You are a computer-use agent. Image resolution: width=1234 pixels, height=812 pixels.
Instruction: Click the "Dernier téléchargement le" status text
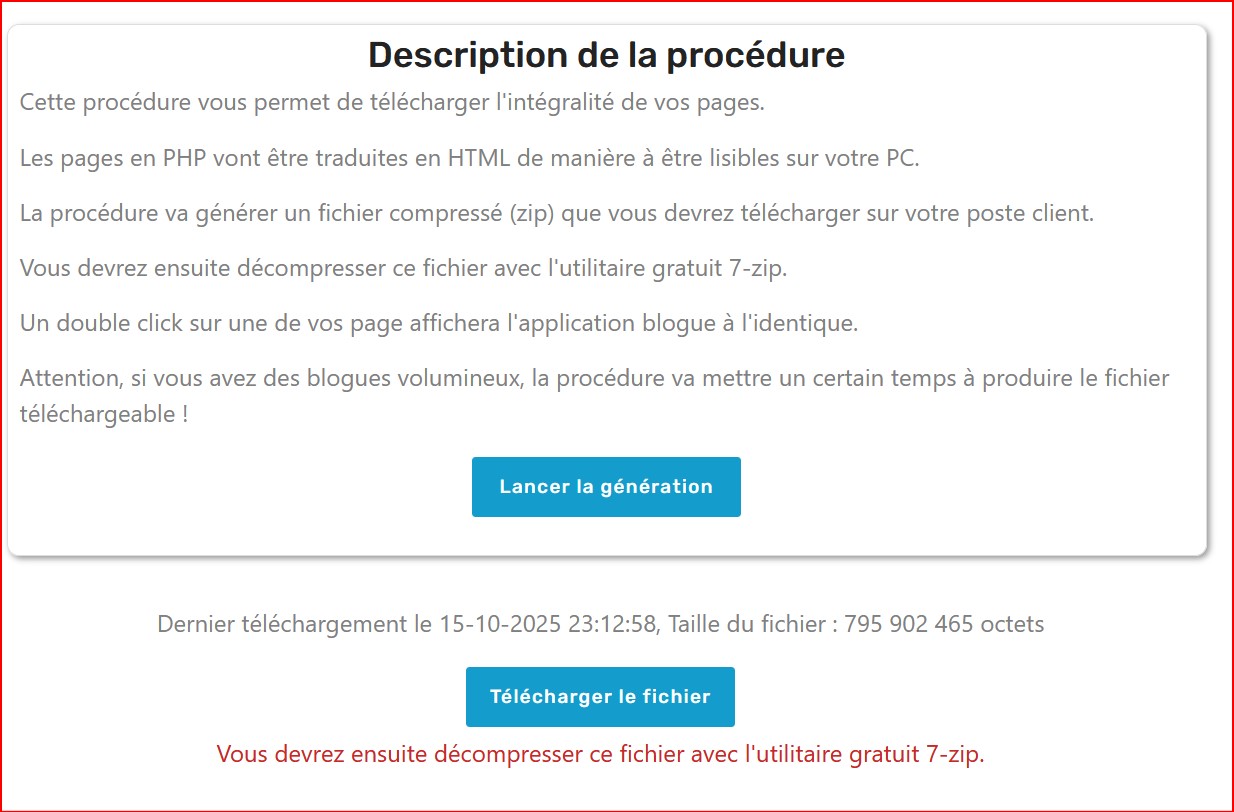tap(601, 625)
